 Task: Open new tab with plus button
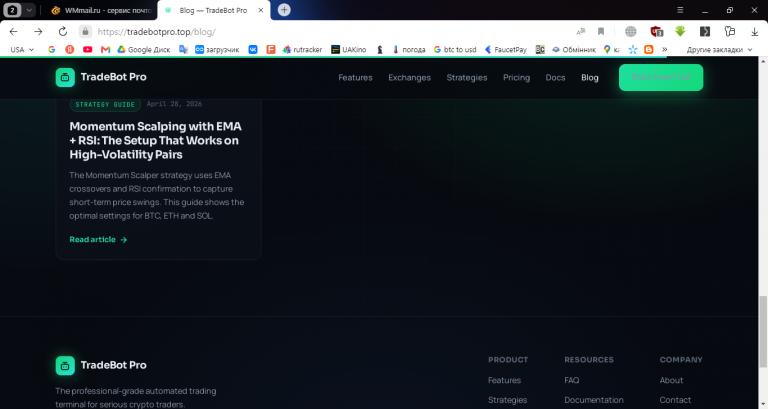[x=284, y=10]
